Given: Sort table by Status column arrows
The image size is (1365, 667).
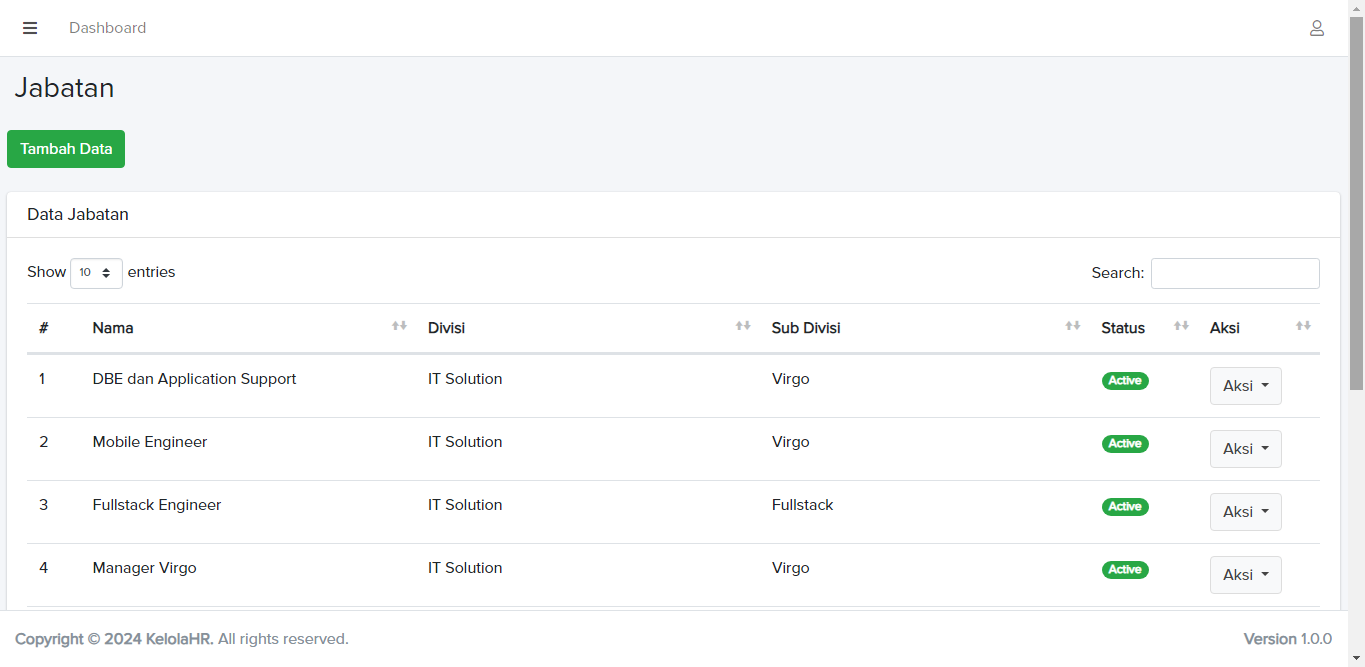Looking at the screenshot, I should (x=1181, y=326).
